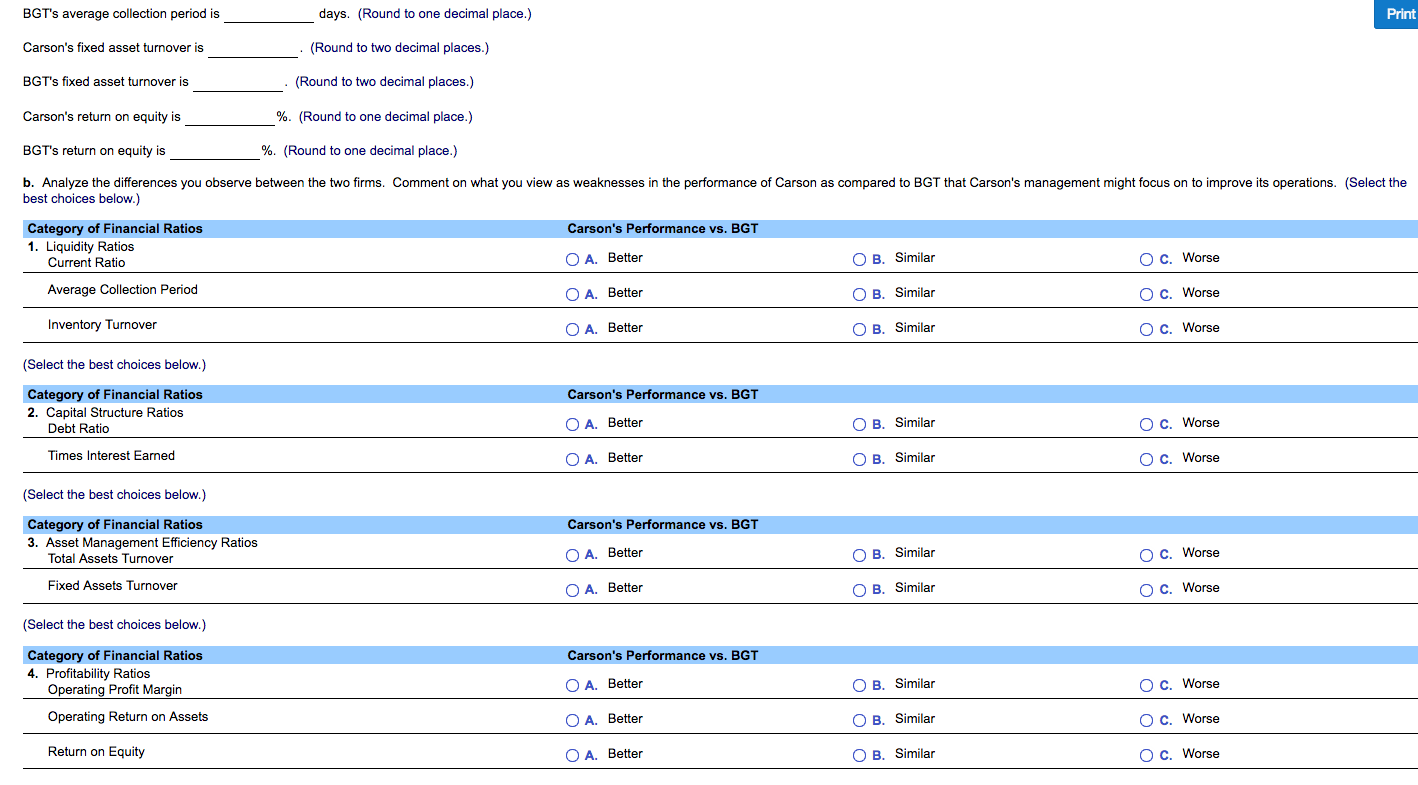Set Total Assets Turnover to Similar
Screen dimensions: 1418x785
[859, 554]
